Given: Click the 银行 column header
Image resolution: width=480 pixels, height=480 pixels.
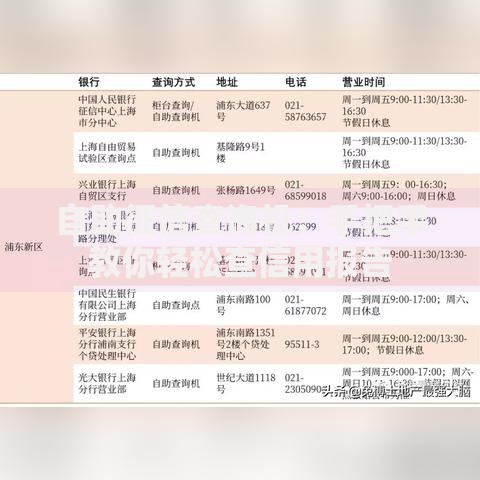Looking at the screenshot, I should click(89, 82).
